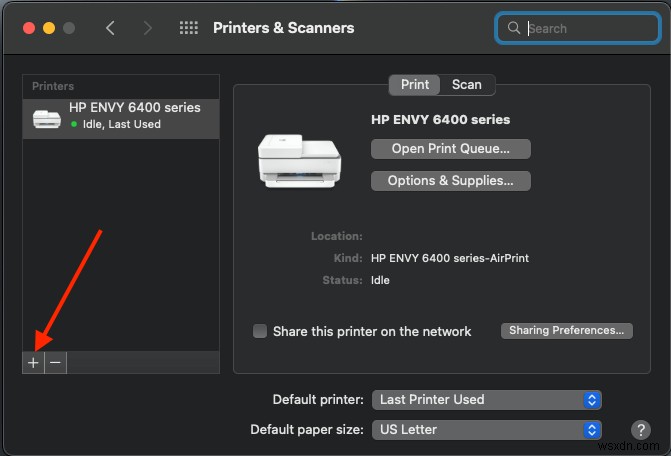Click the magnifier icon in search field
The height and width of the screenshot is (456, 671).
[x=514, y=29]
